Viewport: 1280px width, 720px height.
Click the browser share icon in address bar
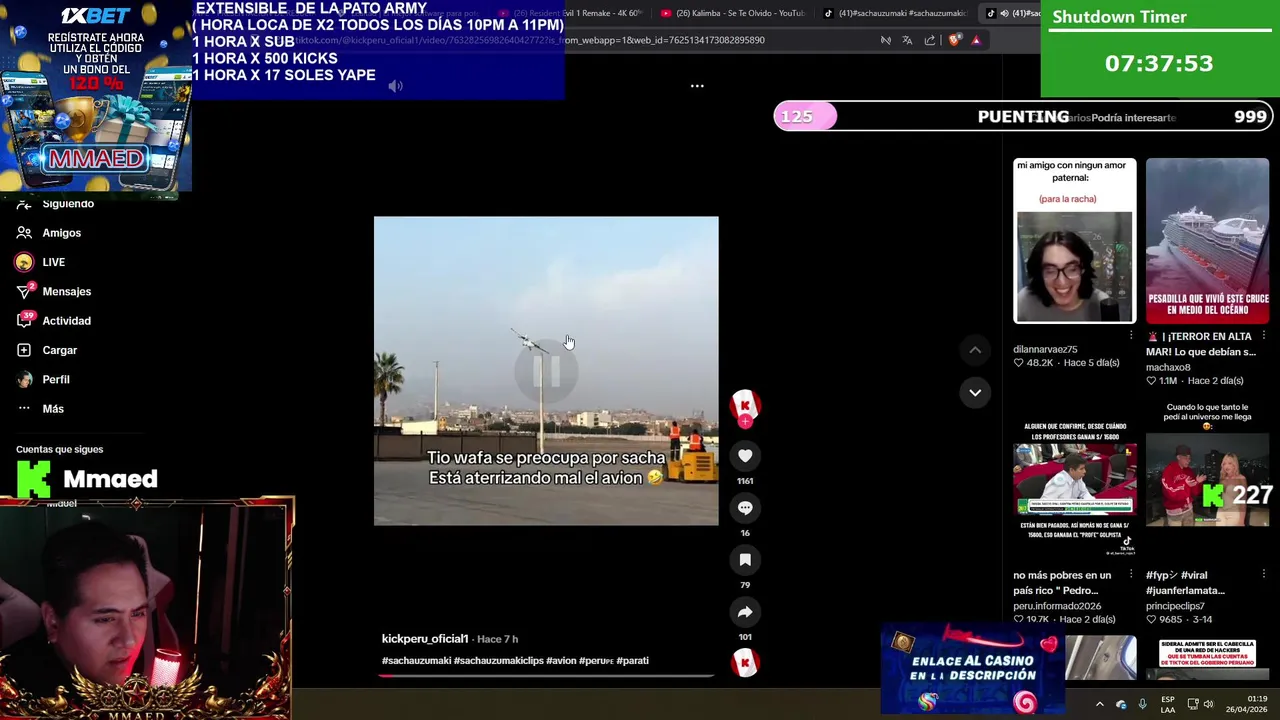point(930,40)
